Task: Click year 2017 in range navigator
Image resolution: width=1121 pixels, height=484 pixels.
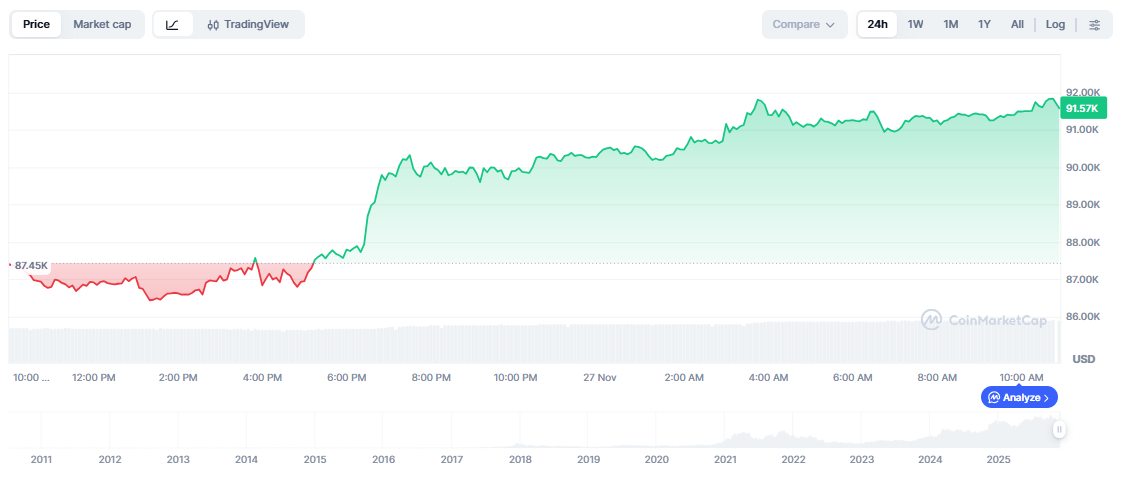Action: (451, 460)
